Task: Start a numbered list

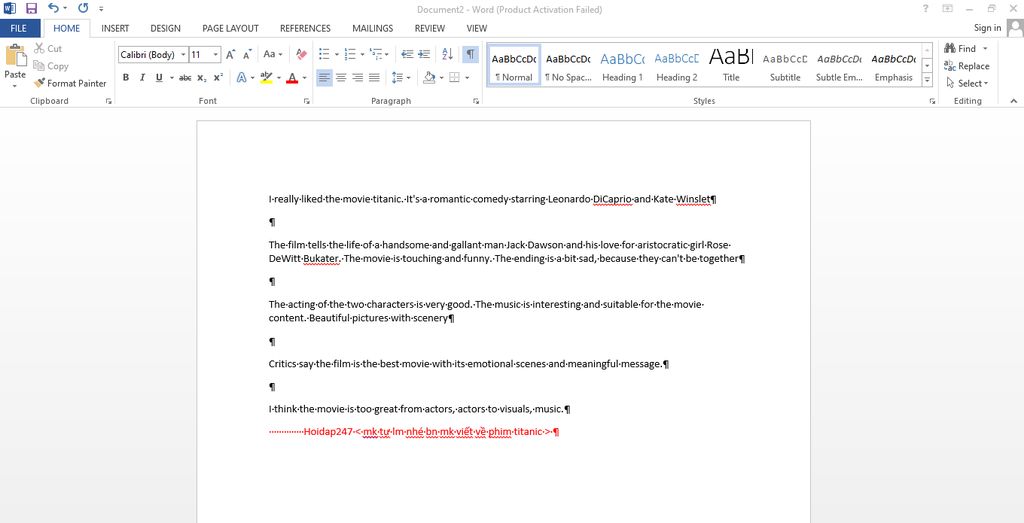Action: pos(349,55)
